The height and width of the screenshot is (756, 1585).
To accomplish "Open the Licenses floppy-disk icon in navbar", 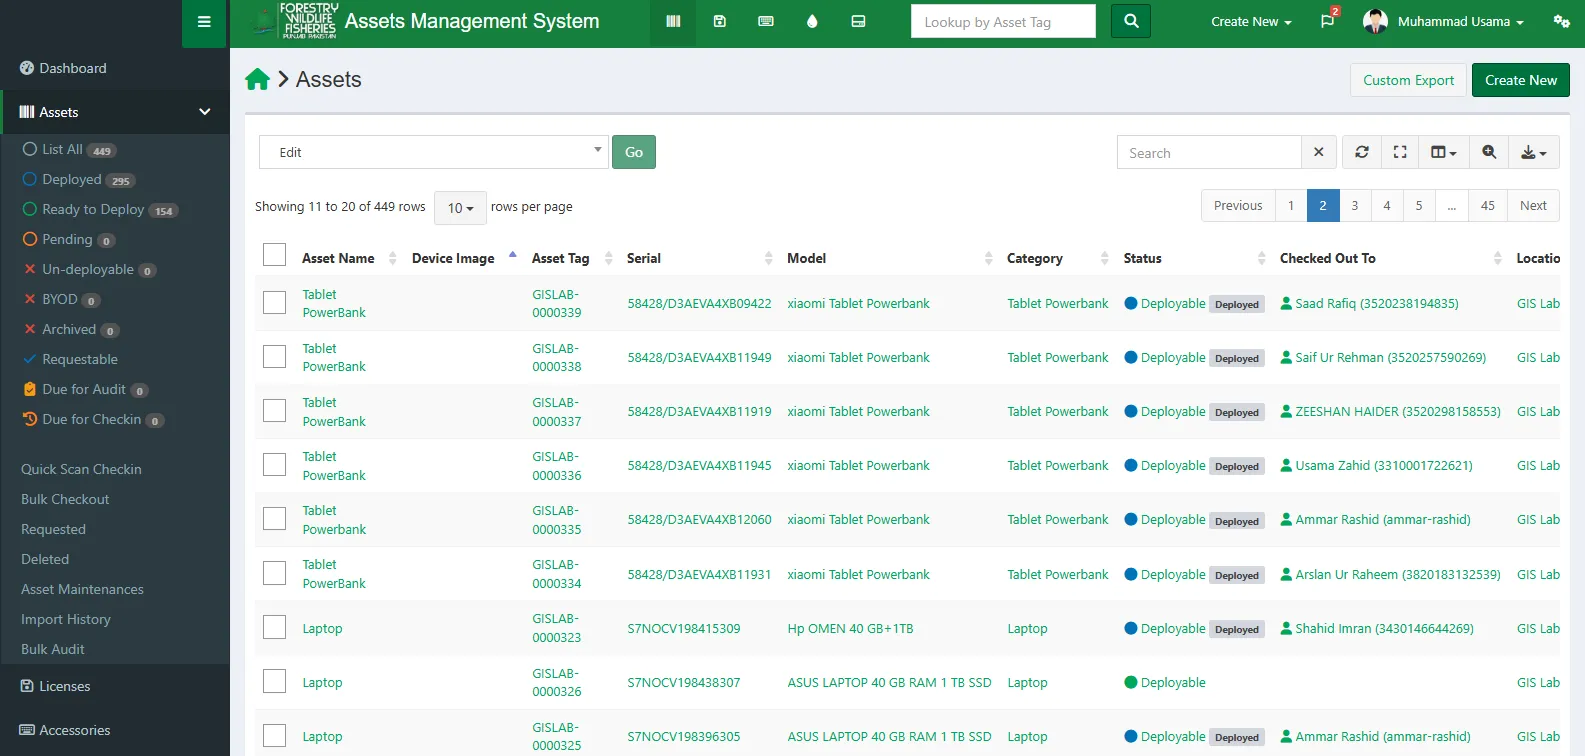I will pos(719,22).
